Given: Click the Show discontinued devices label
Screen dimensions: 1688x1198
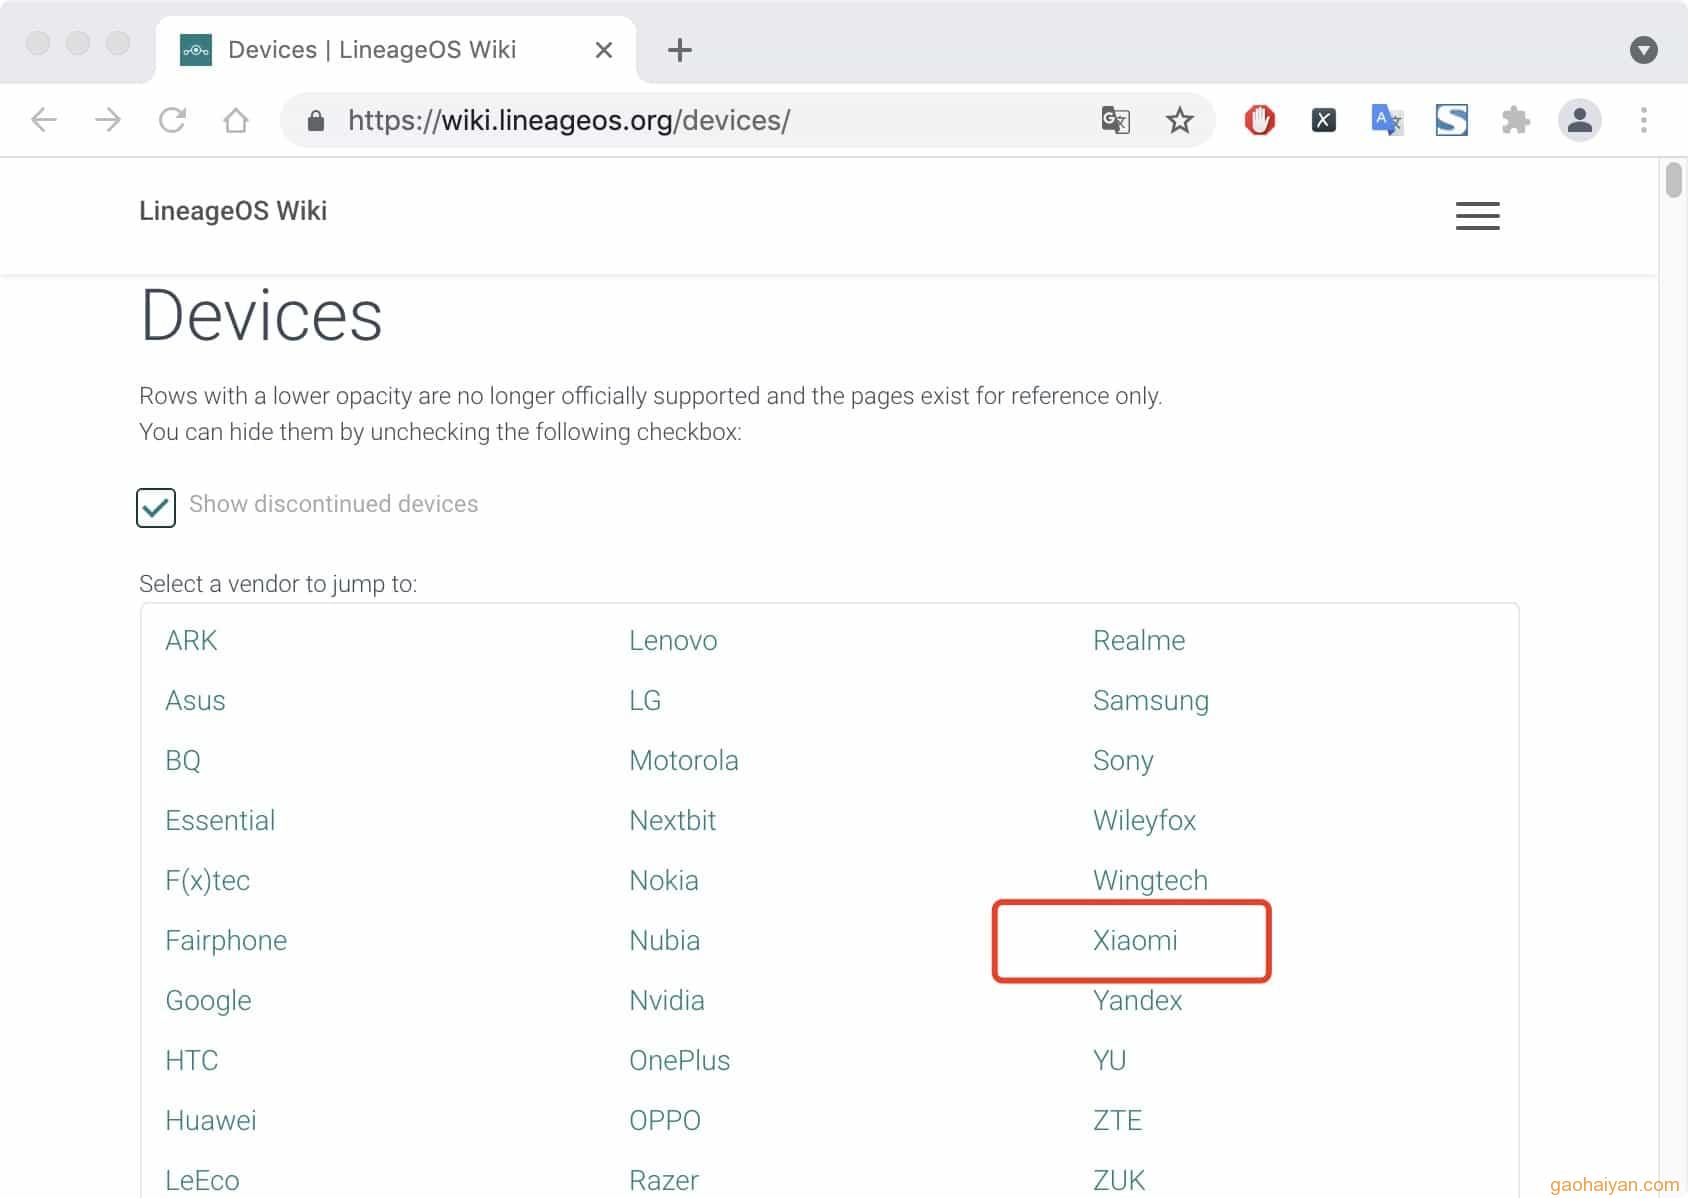Looking at the screenshot, I should [x=333, y=504].
